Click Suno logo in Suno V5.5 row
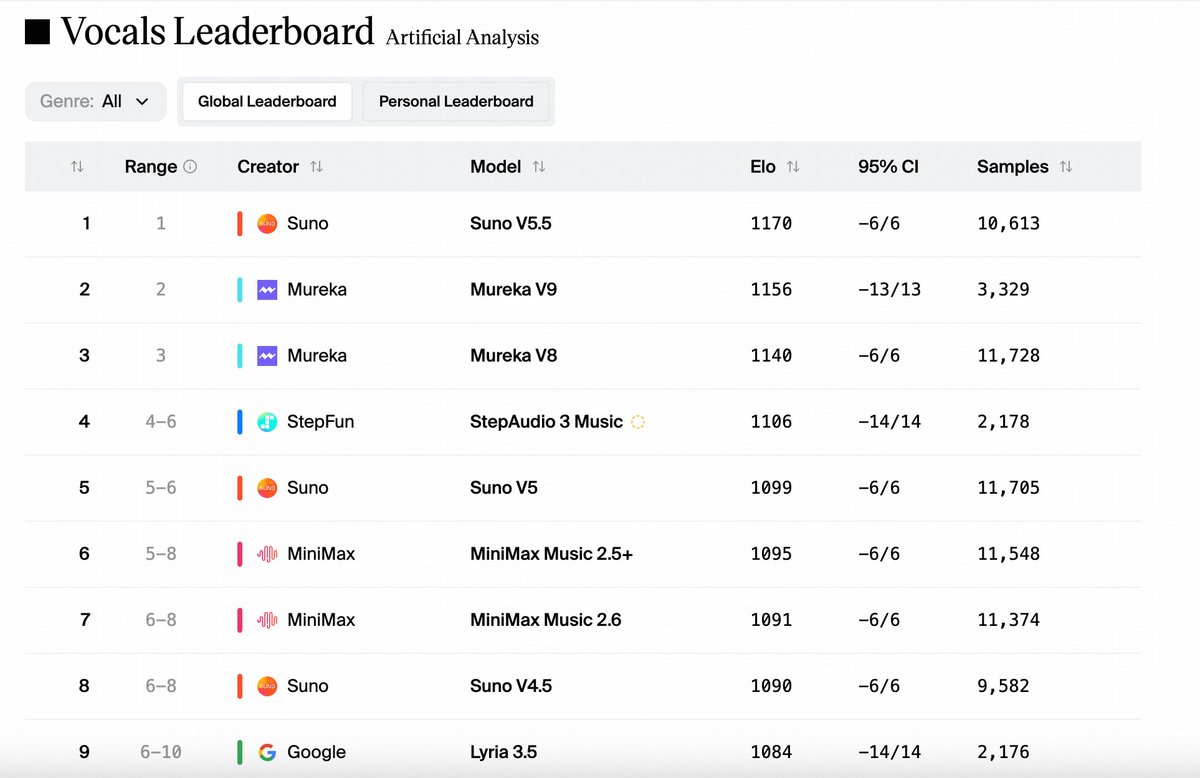This screenshot has height=778, width=1200. click(267, 223)
